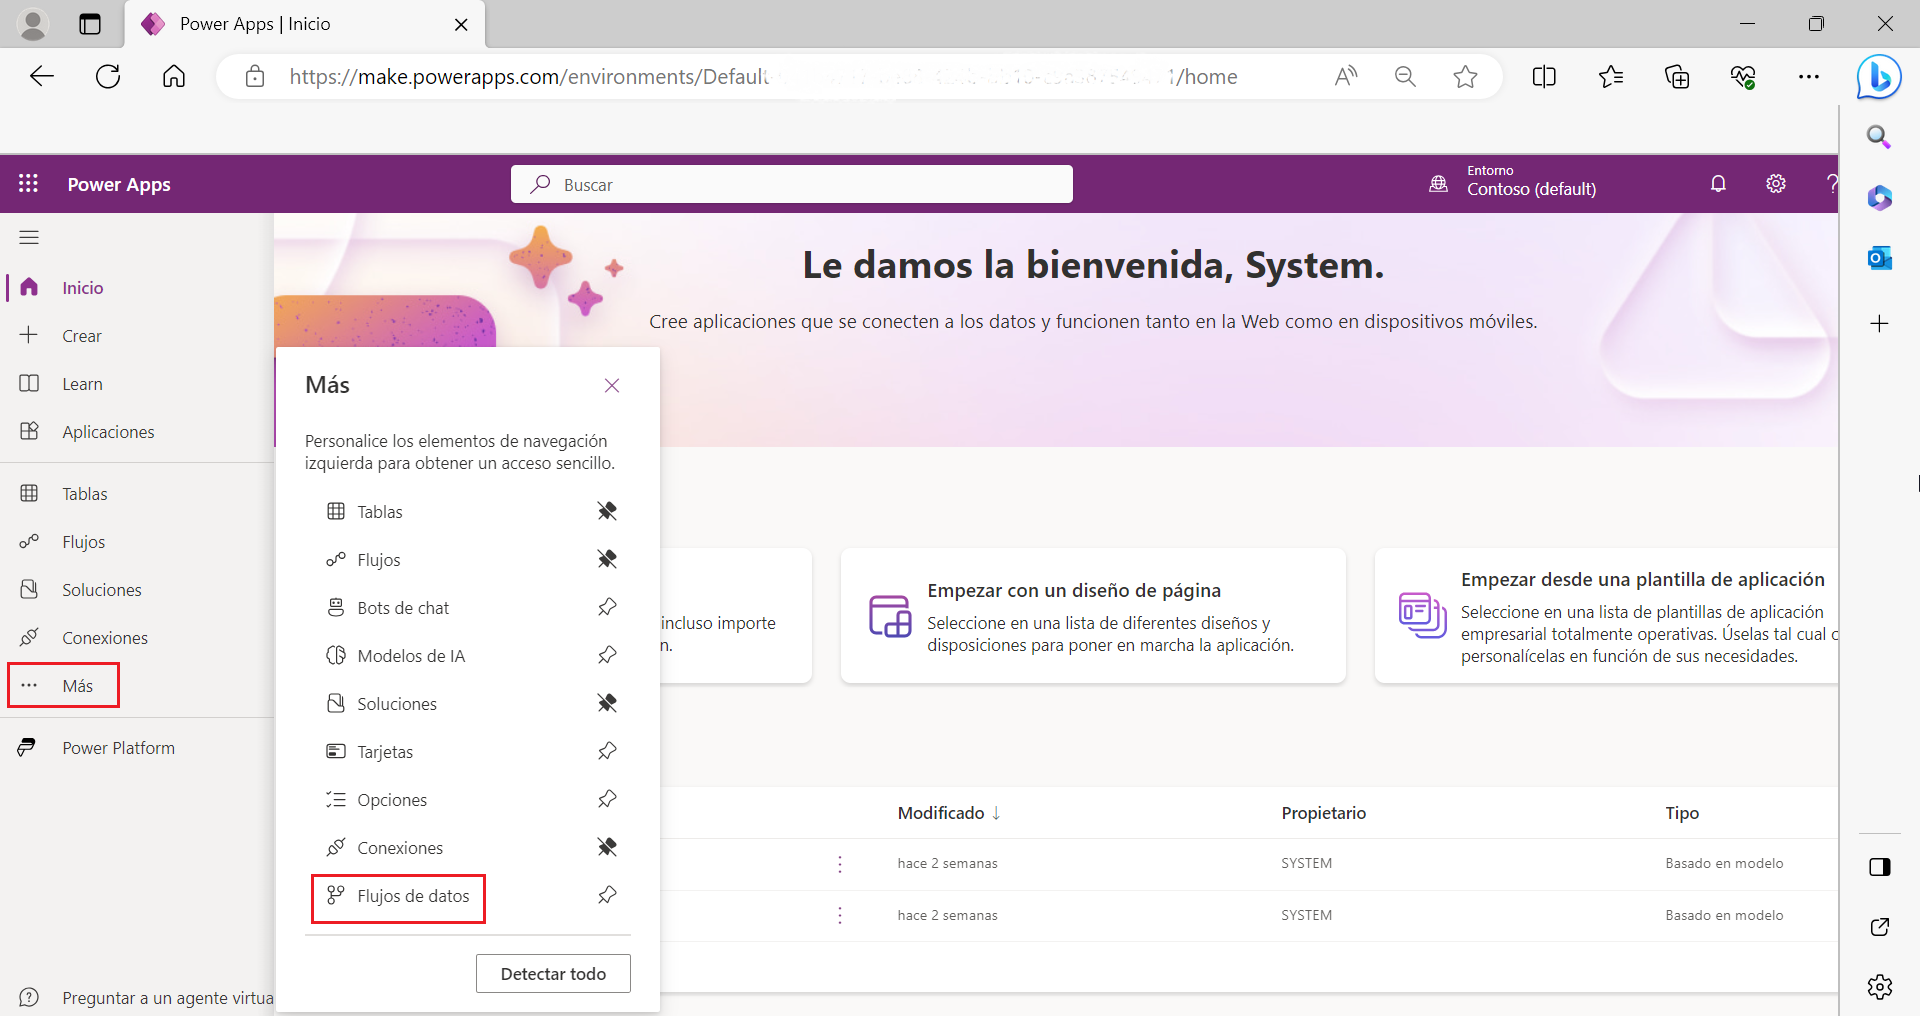The width and height of the screenshot is (1920, 1016).
Task: Expand the Más navigation item
Action: point(63,685)
